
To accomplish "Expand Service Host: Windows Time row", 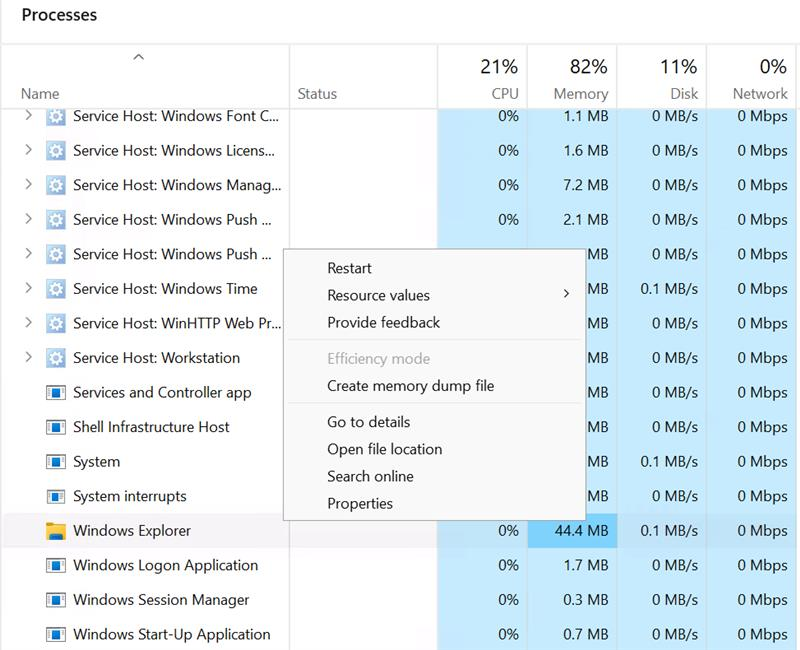I will pyautogui.click(x=29, y=288).
